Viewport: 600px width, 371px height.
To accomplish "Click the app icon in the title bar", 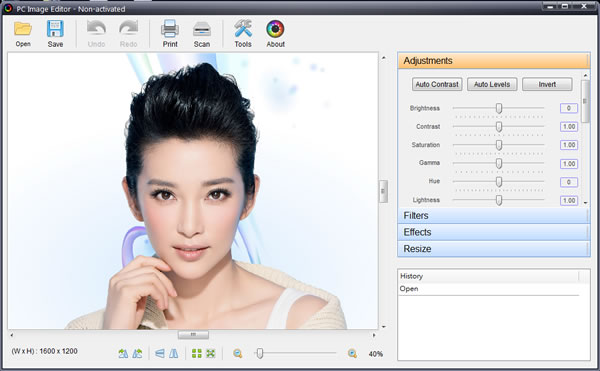I will click(8, 8).
